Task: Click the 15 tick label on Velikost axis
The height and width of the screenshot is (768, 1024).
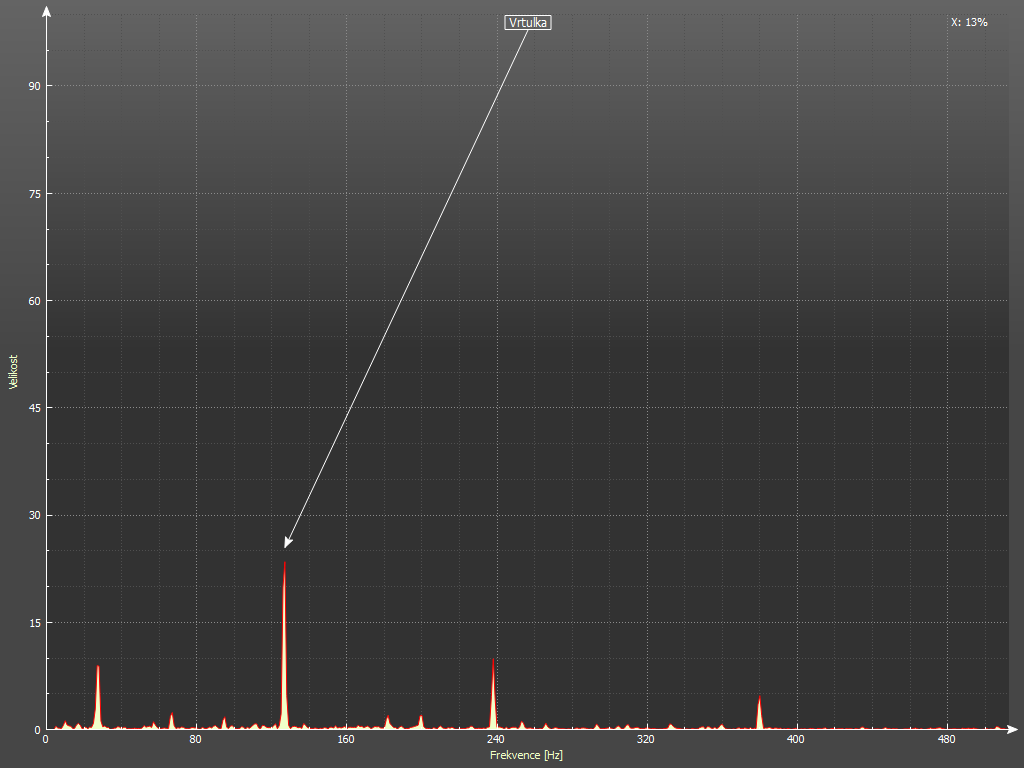Action: pyautogui.click(x=34, y=622)
